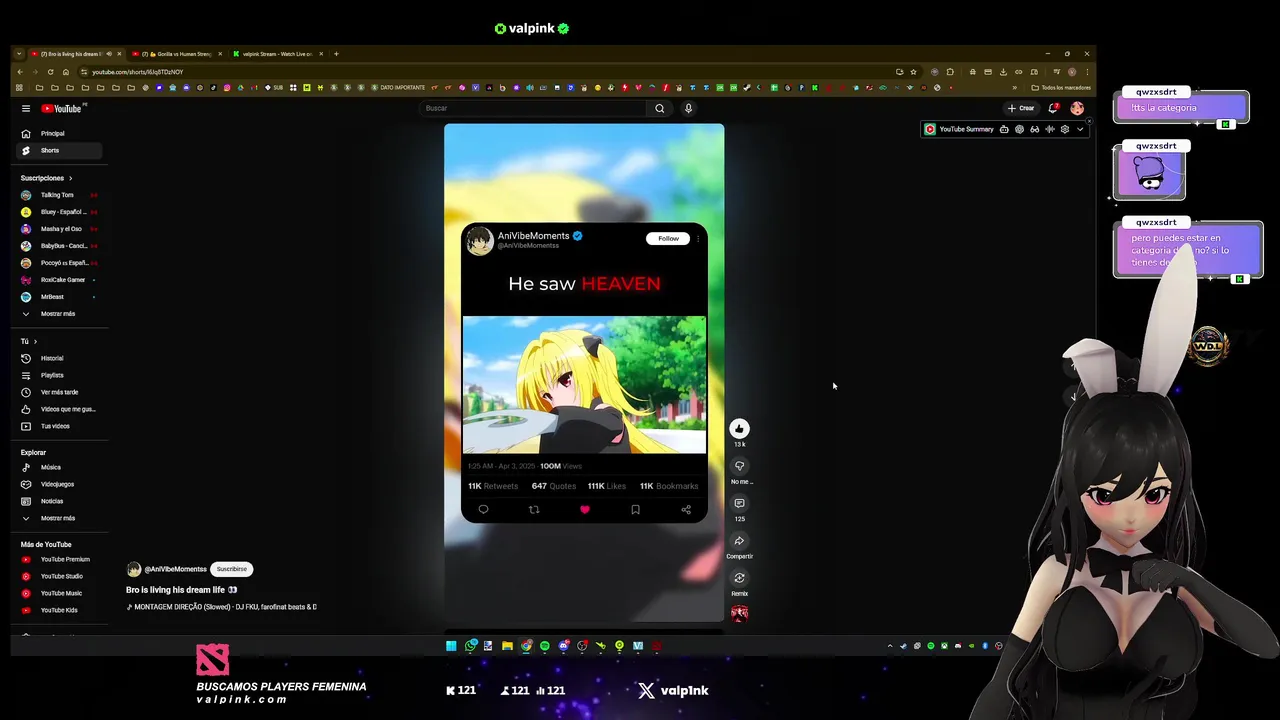Mute the playing tab's audio icon

[109, 54]
